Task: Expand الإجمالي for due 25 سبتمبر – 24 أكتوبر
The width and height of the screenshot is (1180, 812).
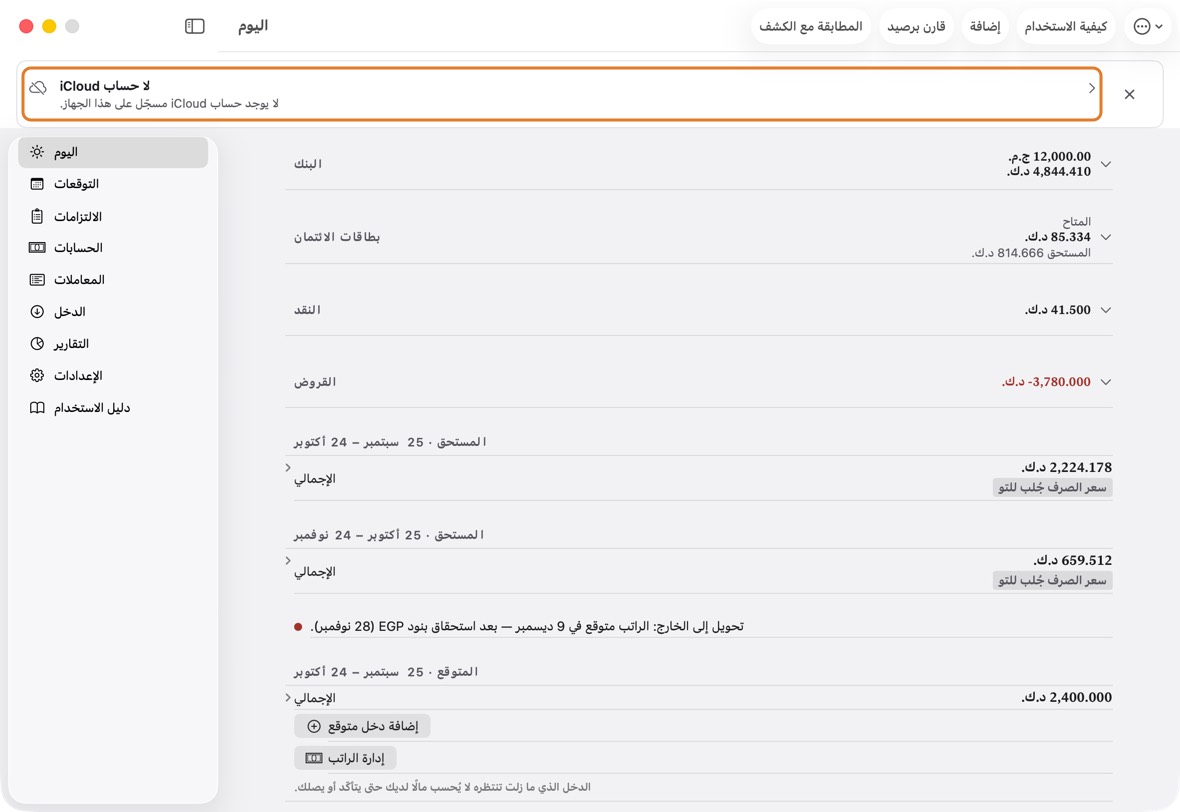Action: (288, 468)
